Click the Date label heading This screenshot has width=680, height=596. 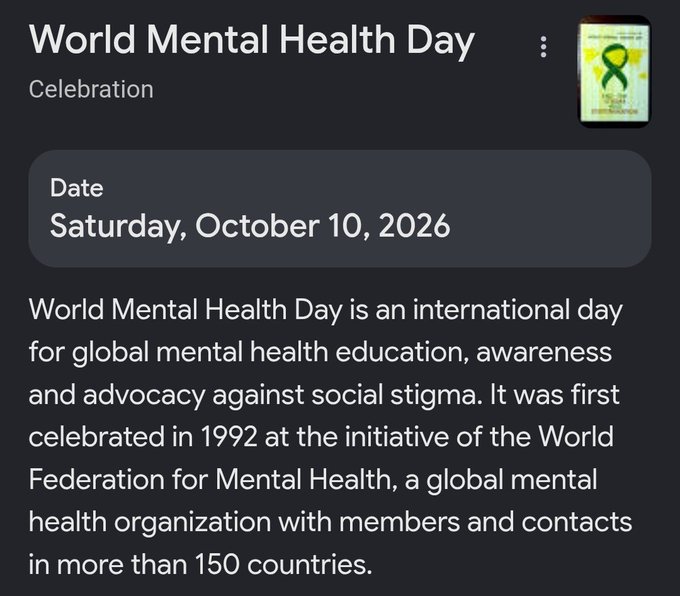(x=76, y=188)
